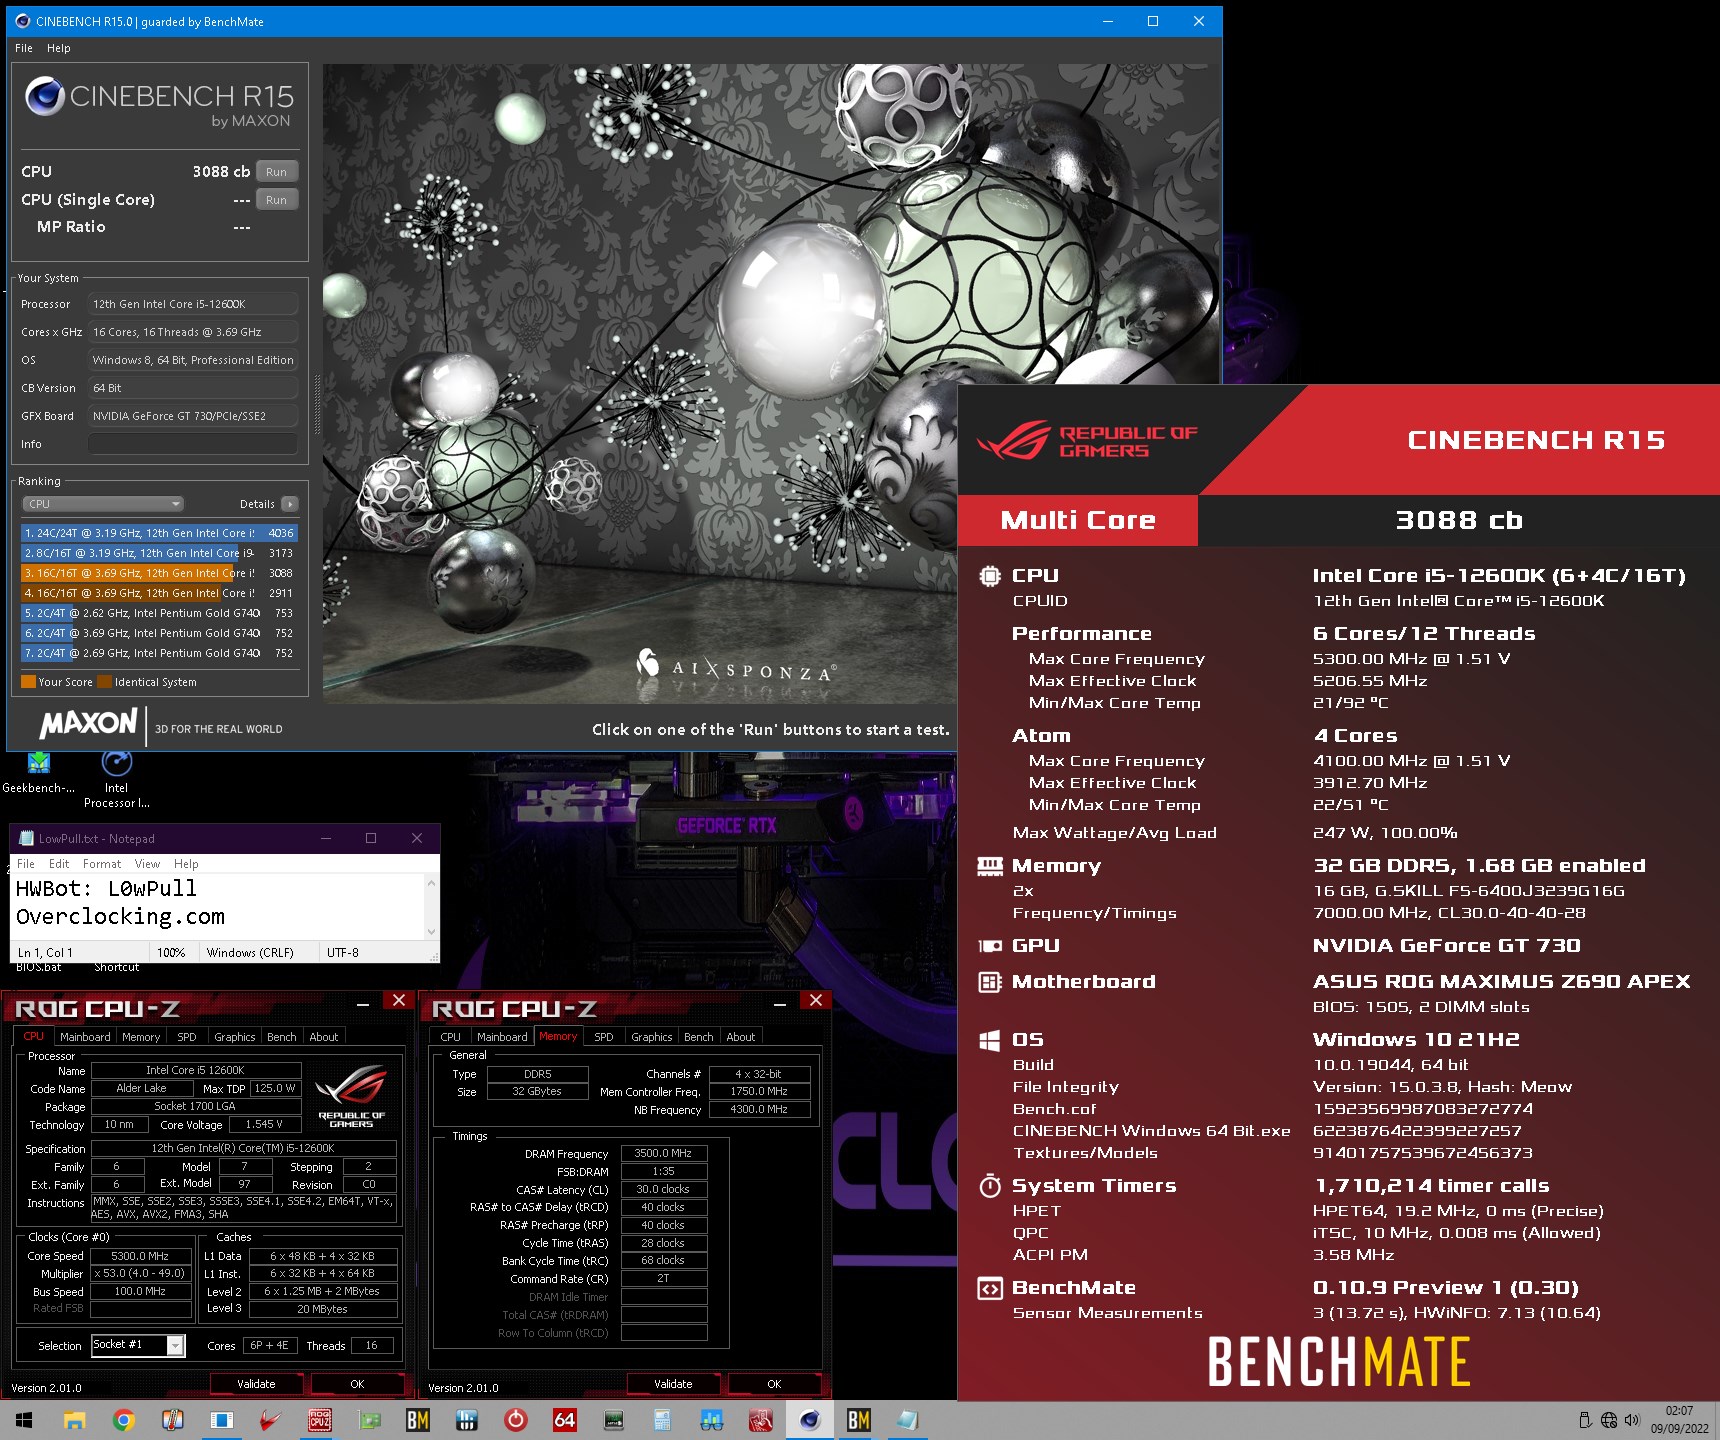The height and width of the screenshot is (1440, 1720).
Task: Click the Info input field in Cinebench
Action: [193, 444]
